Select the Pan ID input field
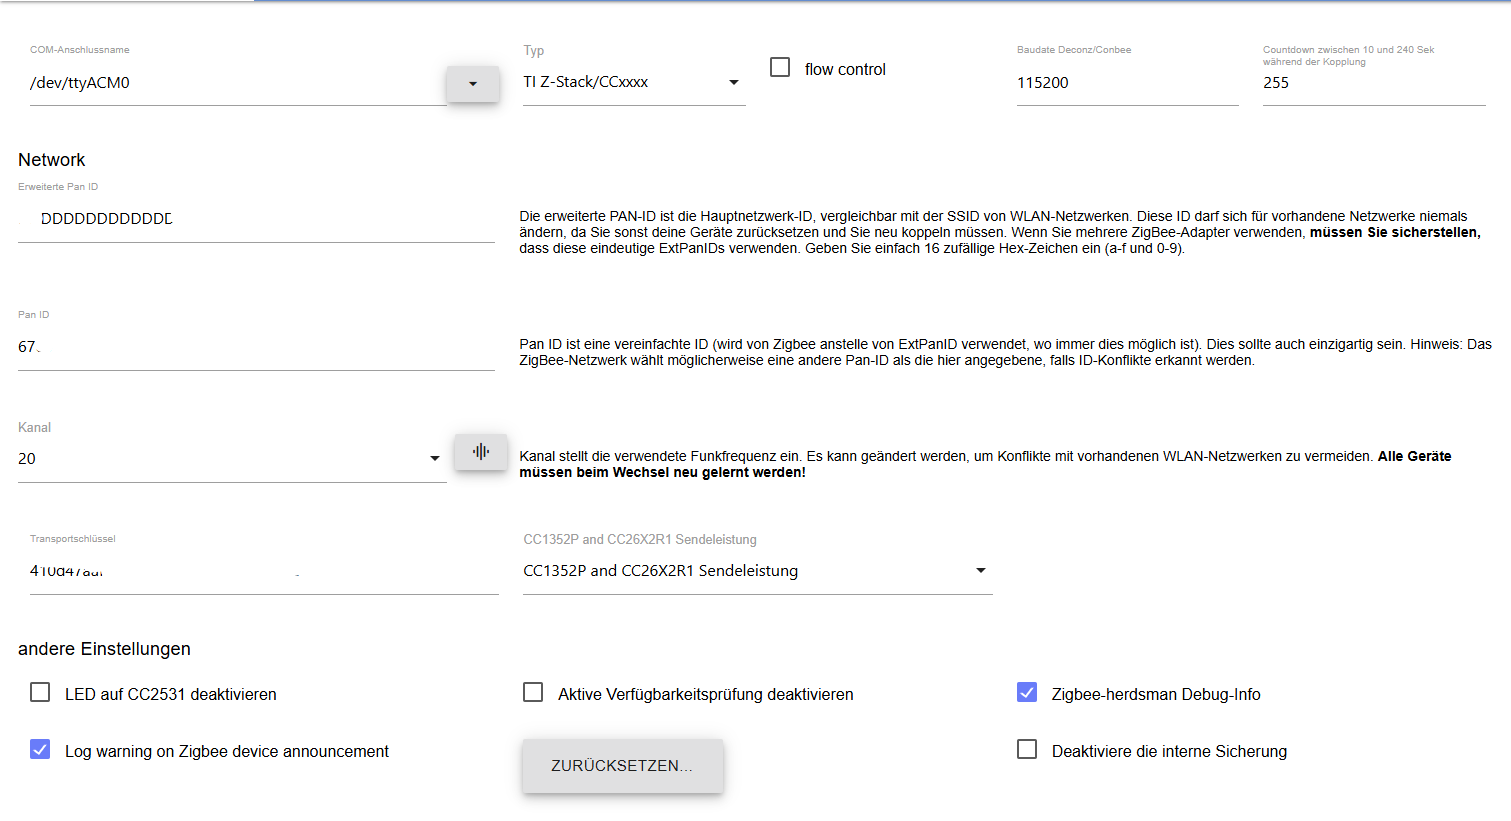This screenshot has width=1511, height=821. click(256, 347)
